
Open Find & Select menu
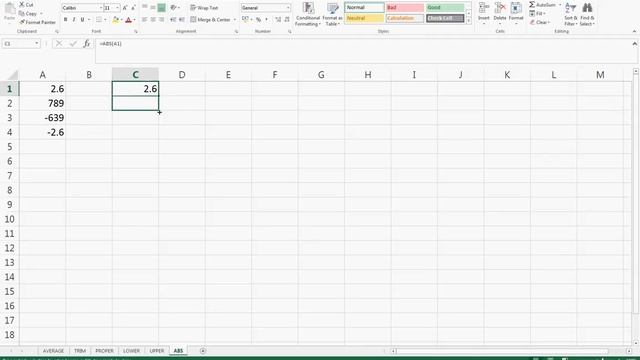click(x=587, y=14)
